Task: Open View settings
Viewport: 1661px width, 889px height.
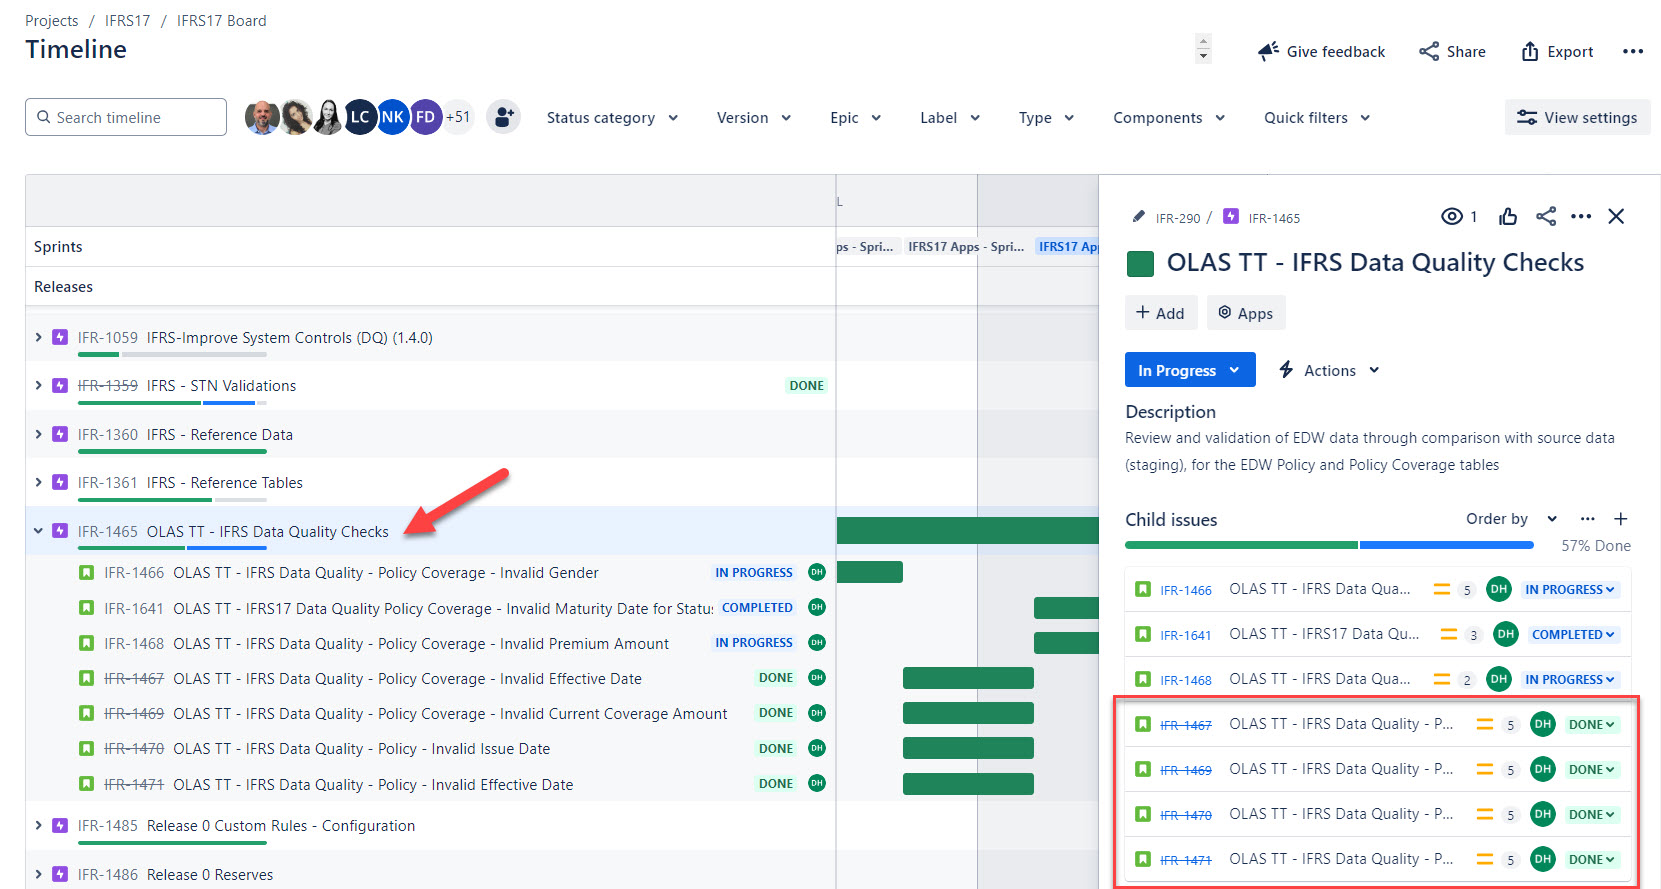Action: coord(1577,117)
